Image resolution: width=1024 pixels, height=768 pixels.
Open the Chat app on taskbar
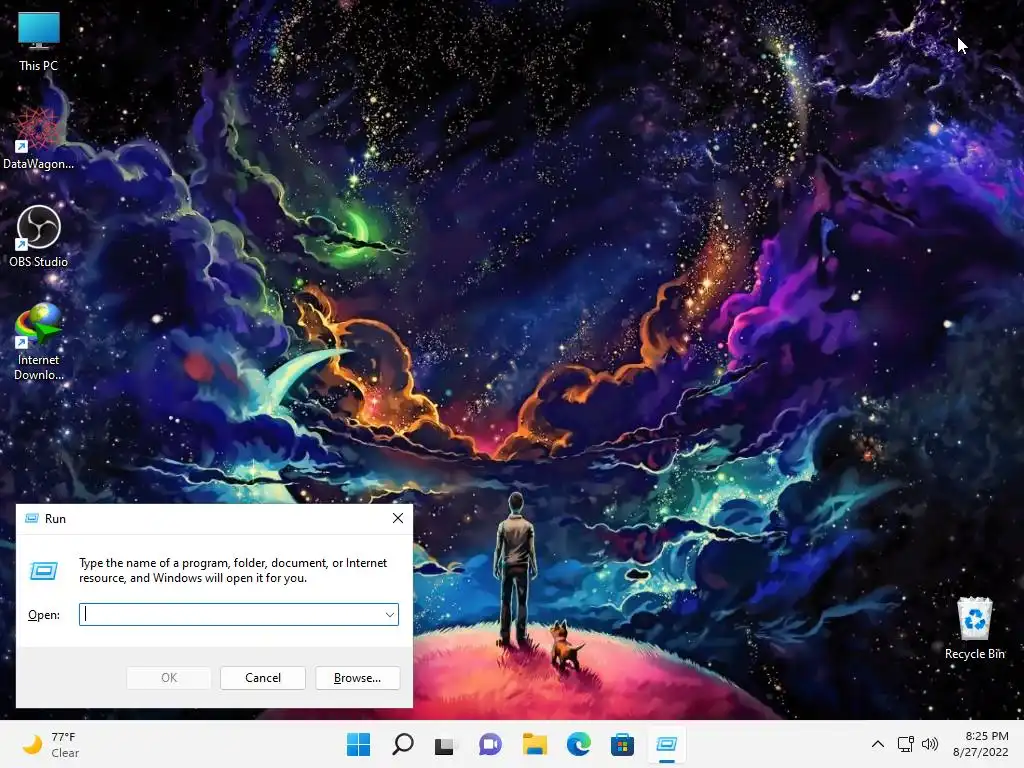click(x=490, y=744)
